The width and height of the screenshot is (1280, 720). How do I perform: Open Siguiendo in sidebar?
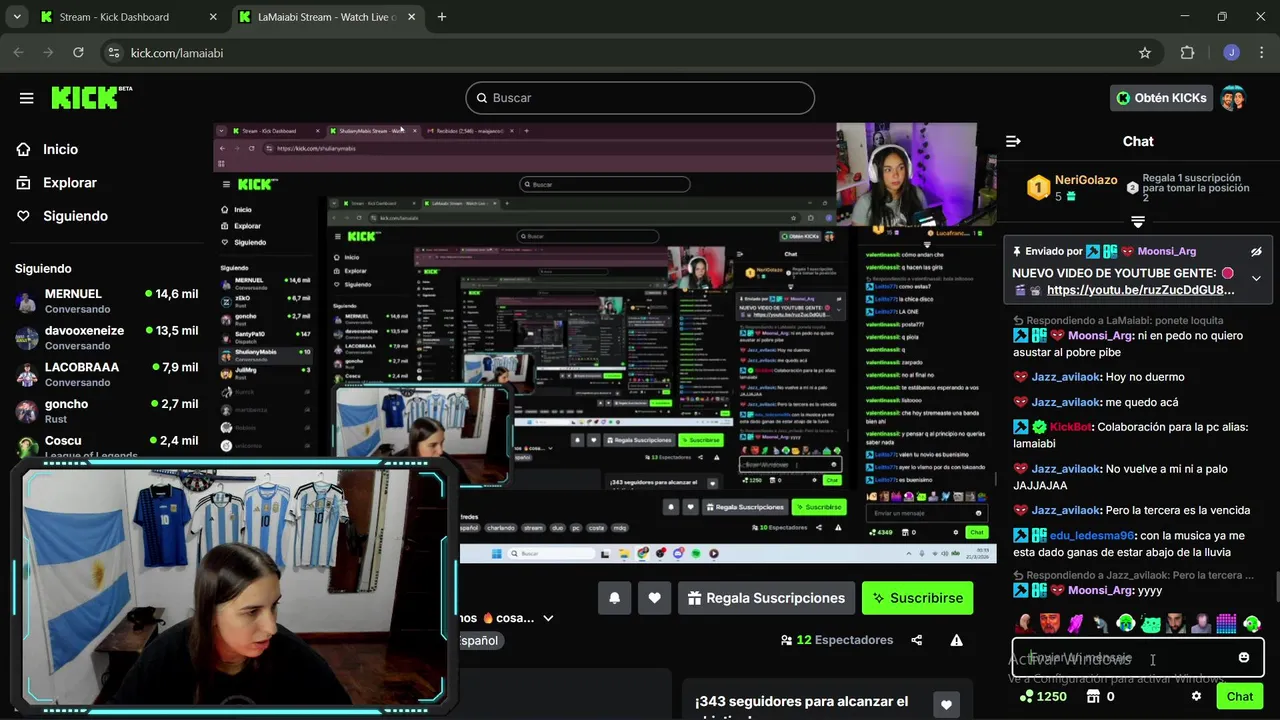pyautogui.click(x=75, y=216)
